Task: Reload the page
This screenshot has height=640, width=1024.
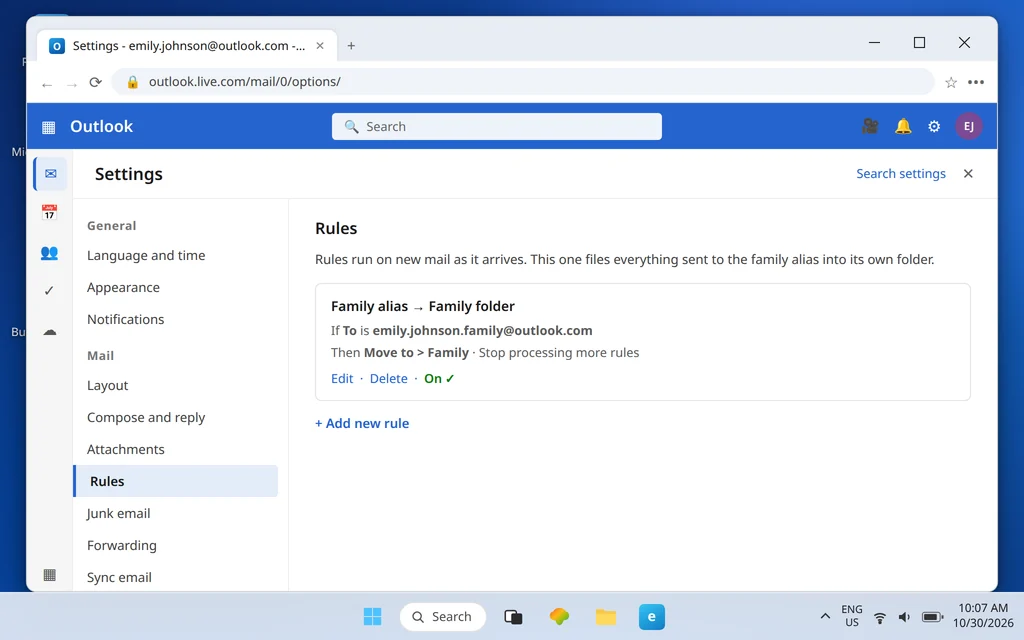Action: pyautogui.click(x=95, y=82)
